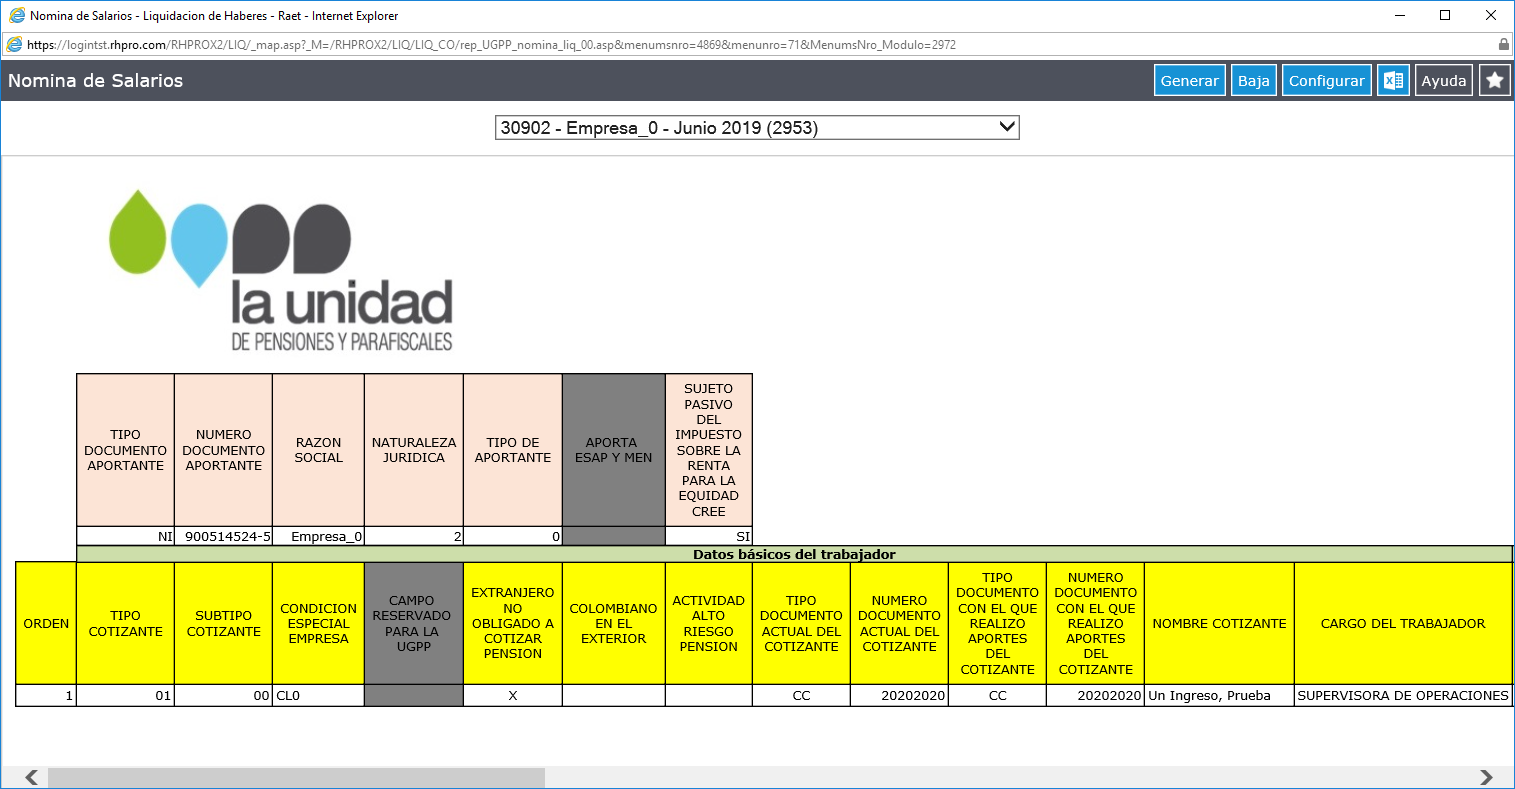Select COLOMBIANO EN EL EXTERIOR header
The image size is (1515, 789).
(614, 623)
